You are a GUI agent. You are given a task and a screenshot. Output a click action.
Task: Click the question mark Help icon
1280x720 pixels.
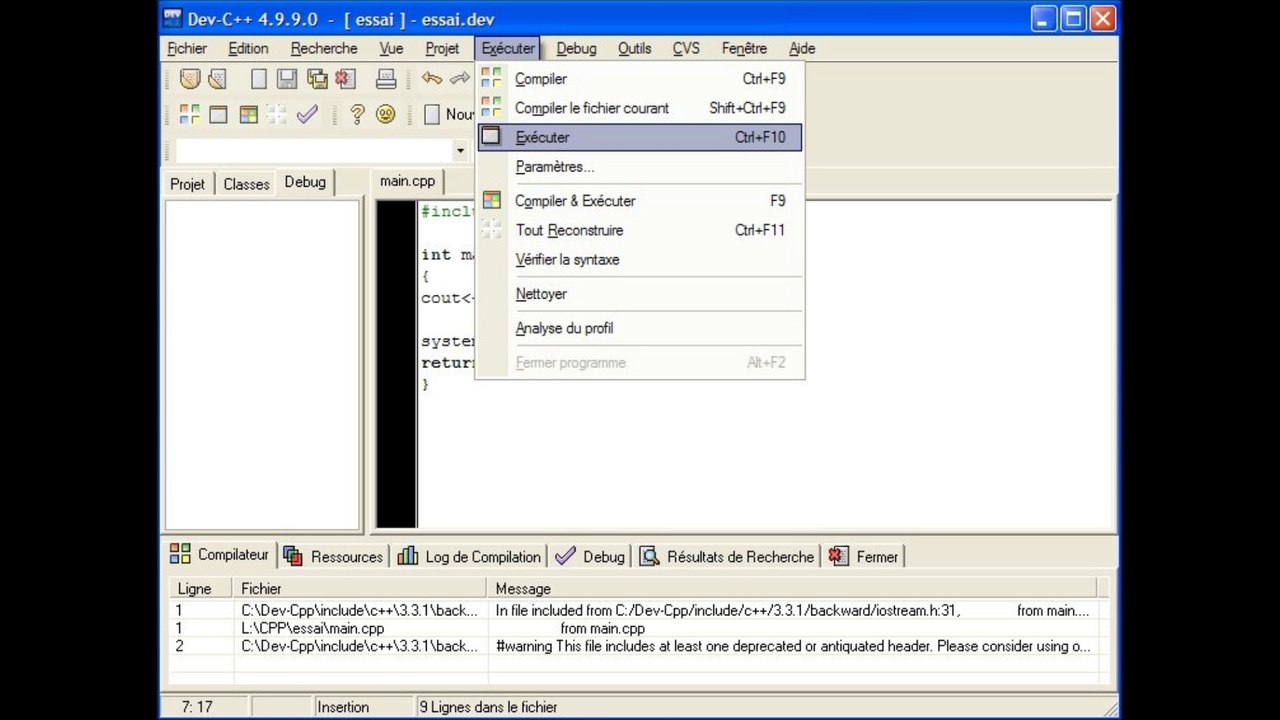tap(357, 115)
